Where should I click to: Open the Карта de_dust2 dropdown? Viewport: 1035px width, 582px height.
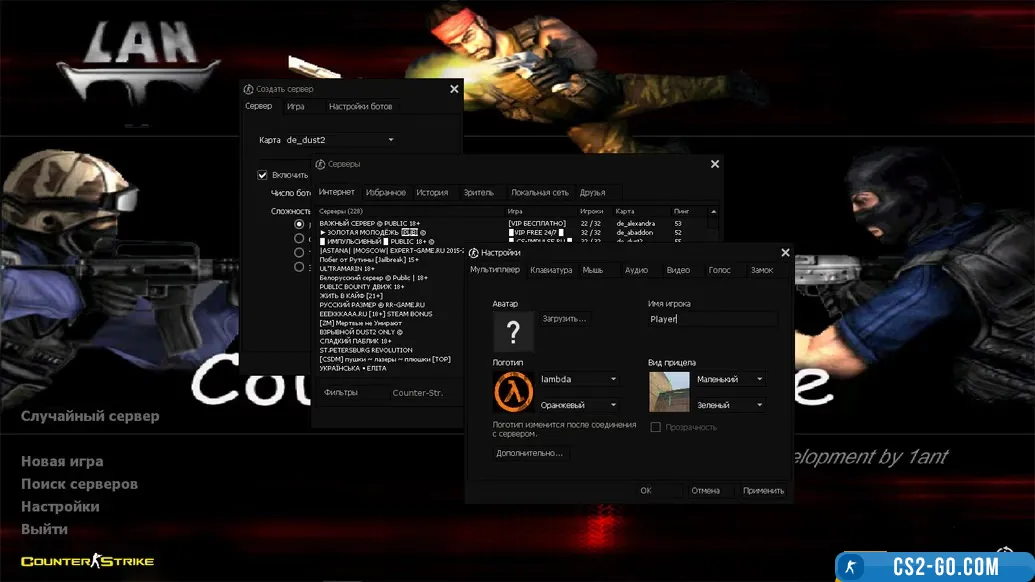click(340, 140)
